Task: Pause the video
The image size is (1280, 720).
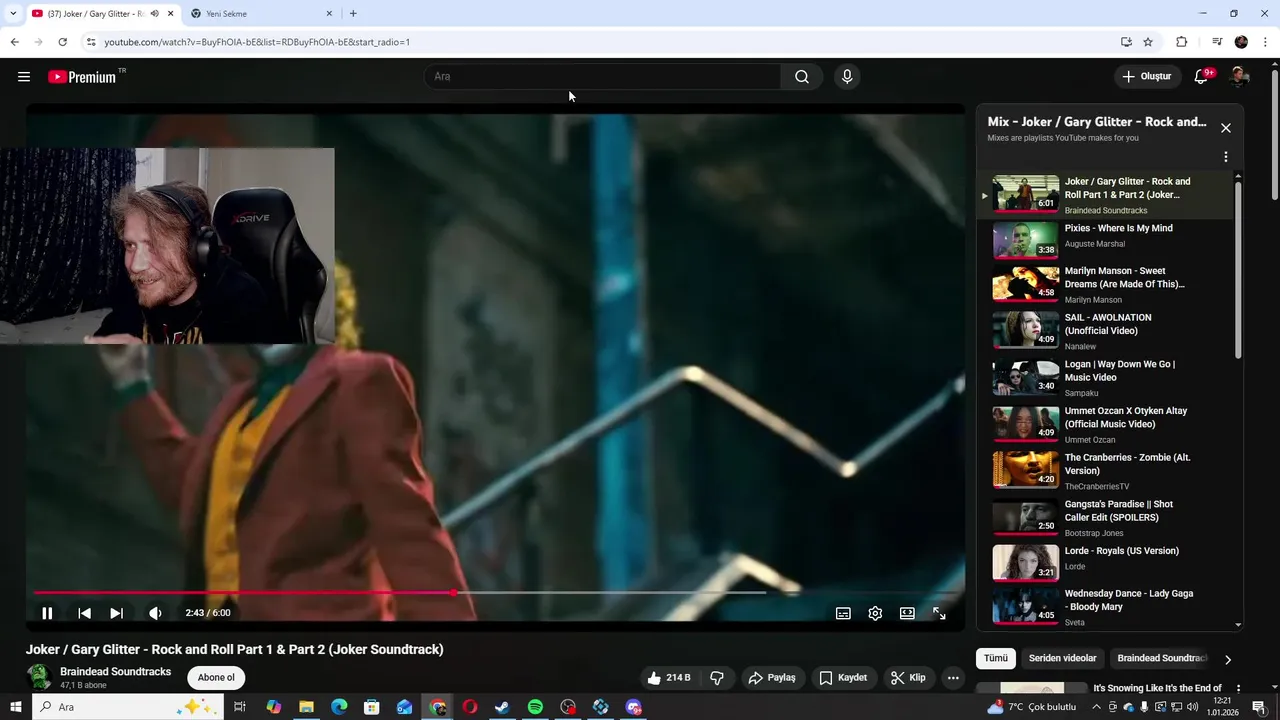Action: tap(47, 613)
